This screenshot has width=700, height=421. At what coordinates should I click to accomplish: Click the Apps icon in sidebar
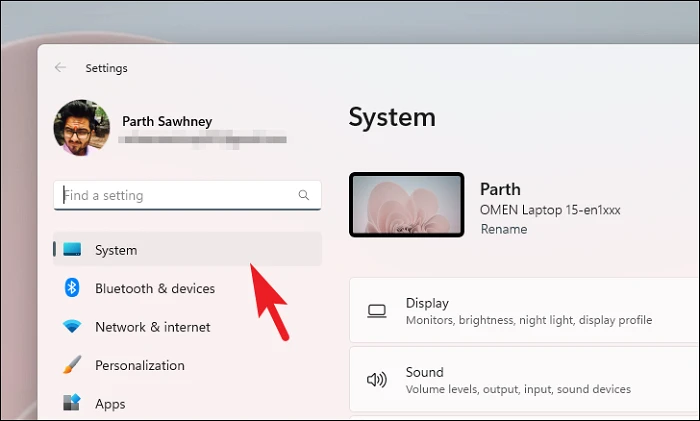[72, 402]
